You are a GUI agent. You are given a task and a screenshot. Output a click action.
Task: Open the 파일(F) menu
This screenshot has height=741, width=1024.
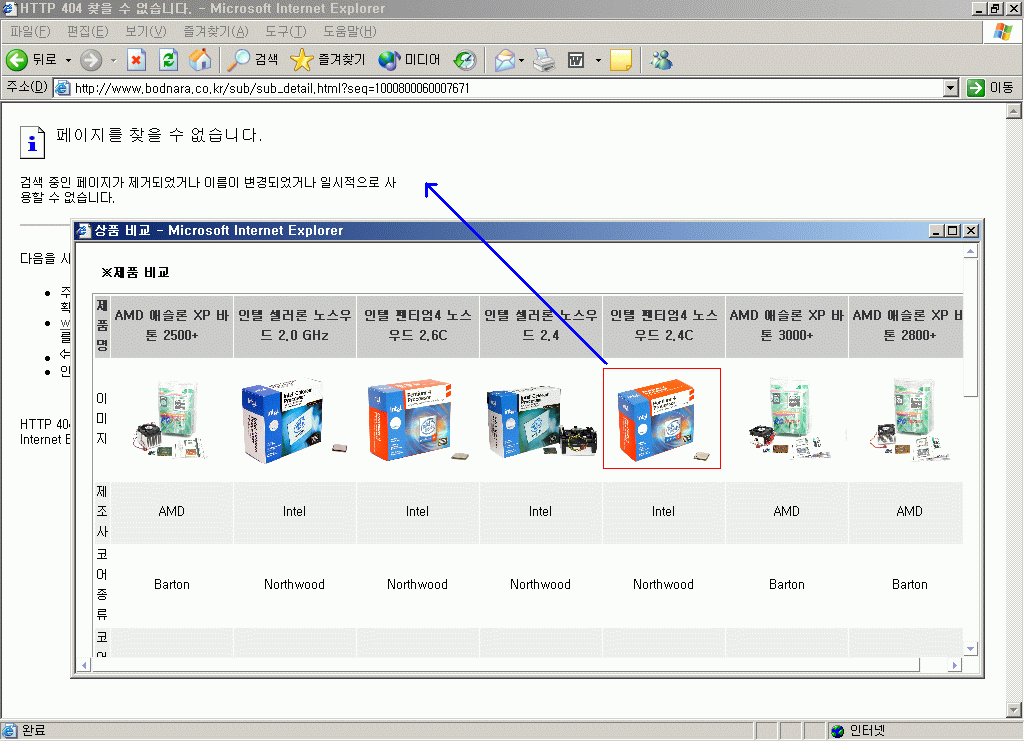(30, 31)
